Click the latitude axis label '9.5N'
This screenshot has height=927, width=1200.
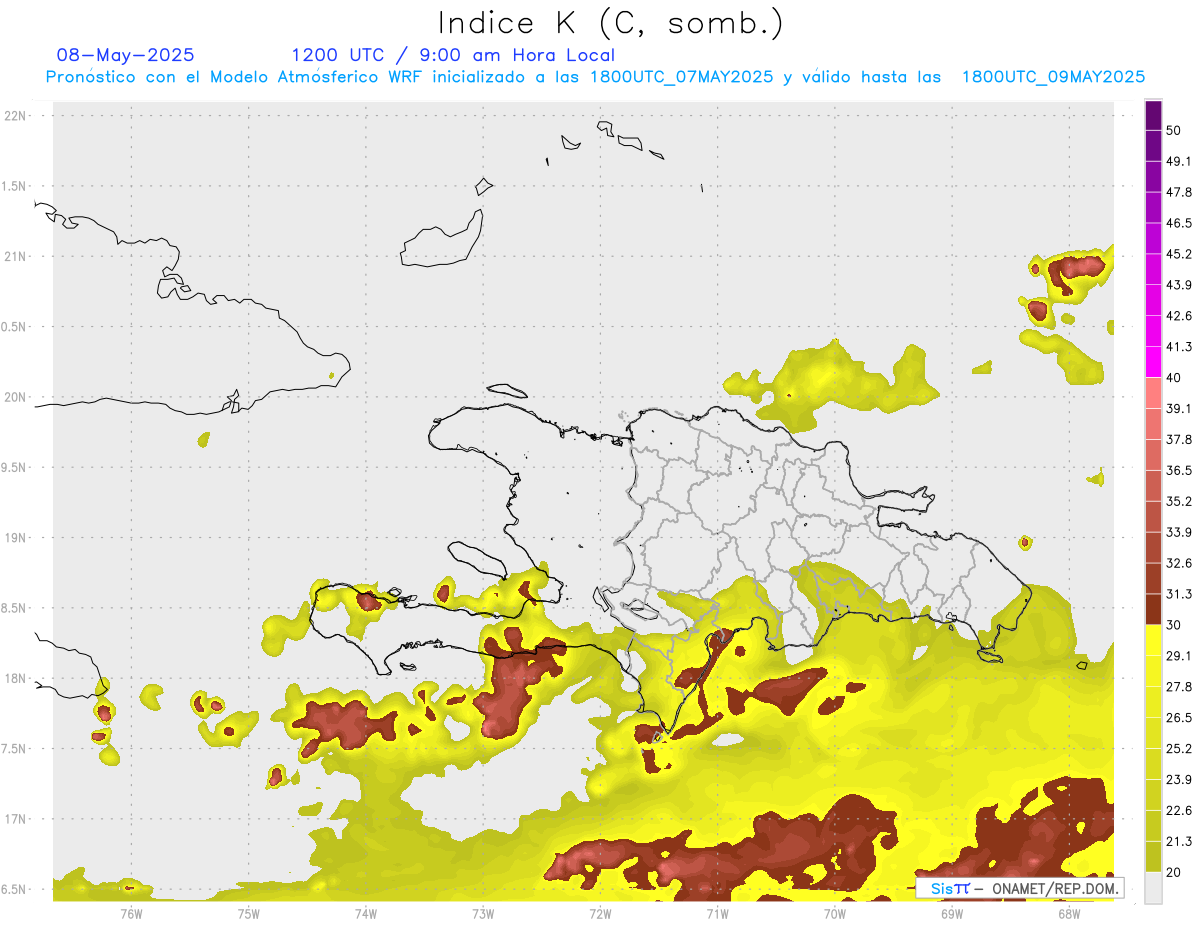[x=15, y=468]
